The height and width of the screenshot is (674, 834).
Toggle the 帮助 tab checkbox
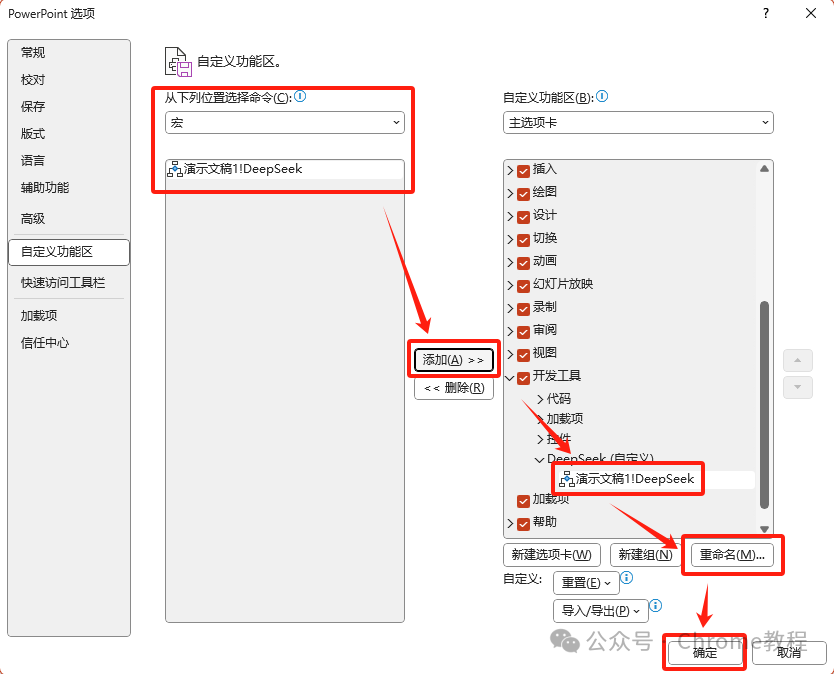tap(523, 524)
